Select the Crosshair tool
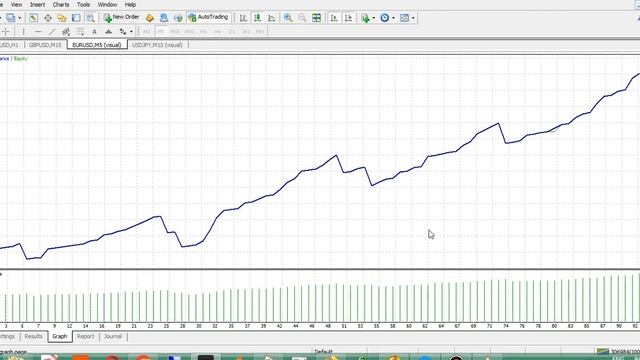Viewport: 640px width, 360px height. pyautogui.click(x=6, y=31)
